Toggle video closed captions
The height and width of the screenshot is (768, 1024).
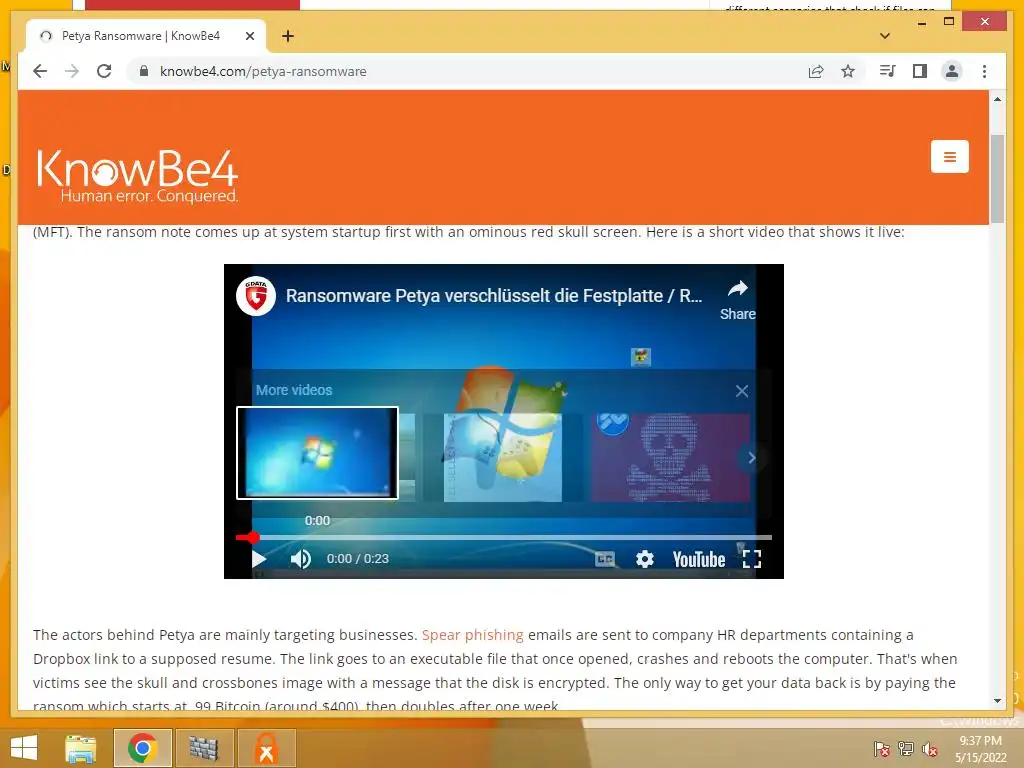(x=605, y=559)
